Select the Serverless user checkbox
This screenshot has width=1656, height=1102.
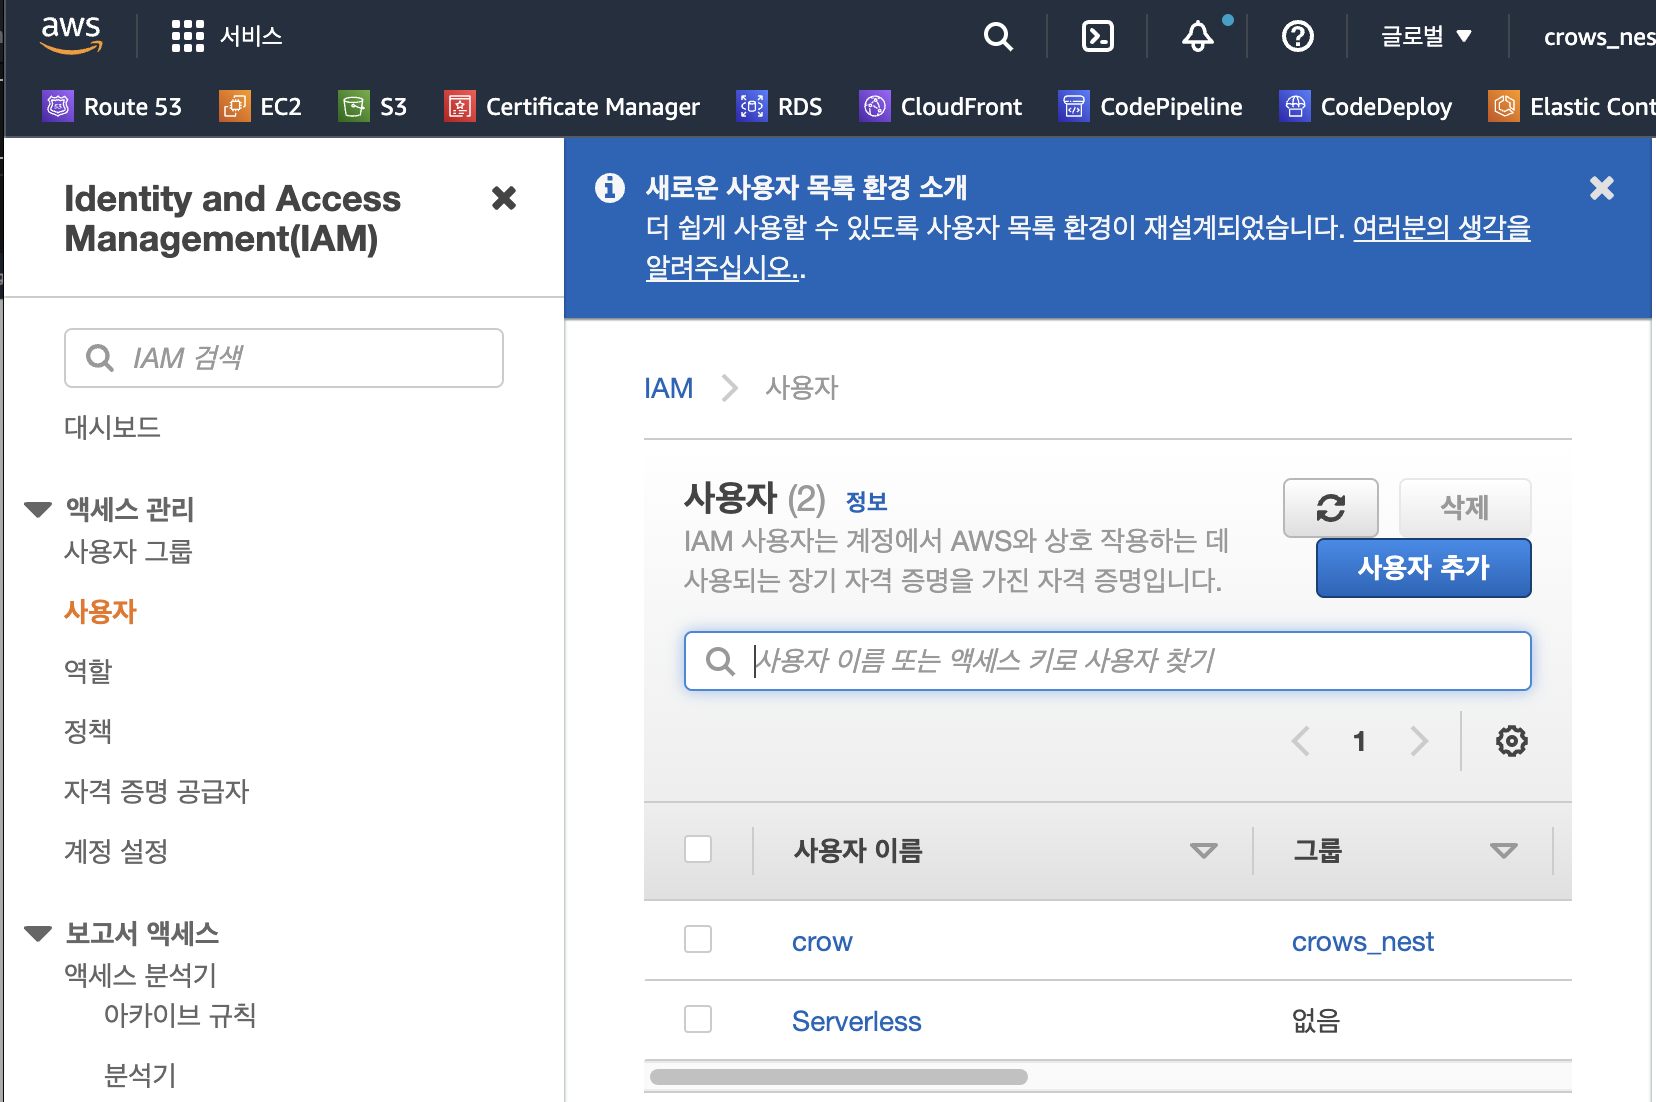coord(698,1019)
